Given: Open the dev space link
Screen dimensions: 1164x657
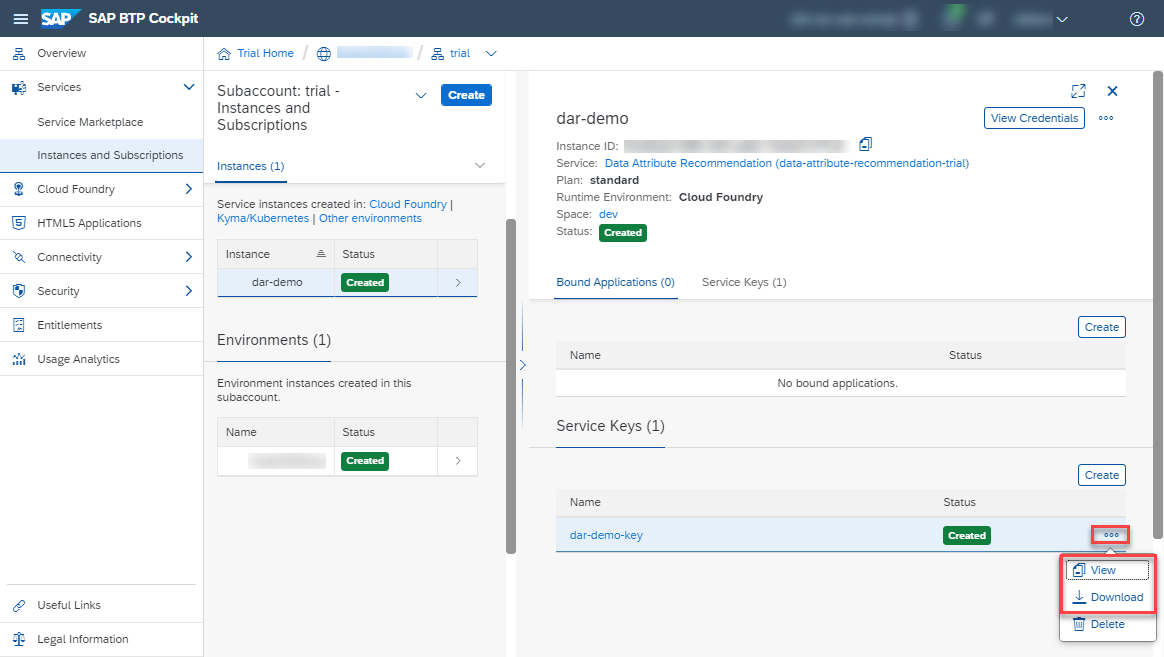Looking at the screenshot, I should pyautogui.click(x=608, y=214).
